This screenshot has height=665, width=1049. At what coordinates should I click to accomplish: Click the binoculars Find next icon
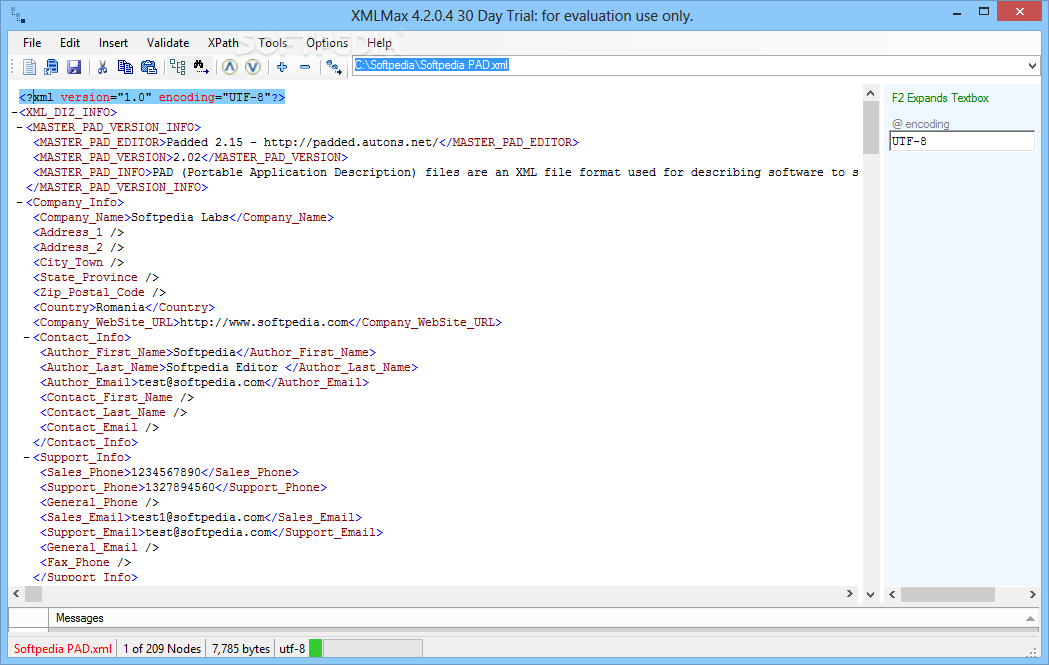click(x=201, y=67)
